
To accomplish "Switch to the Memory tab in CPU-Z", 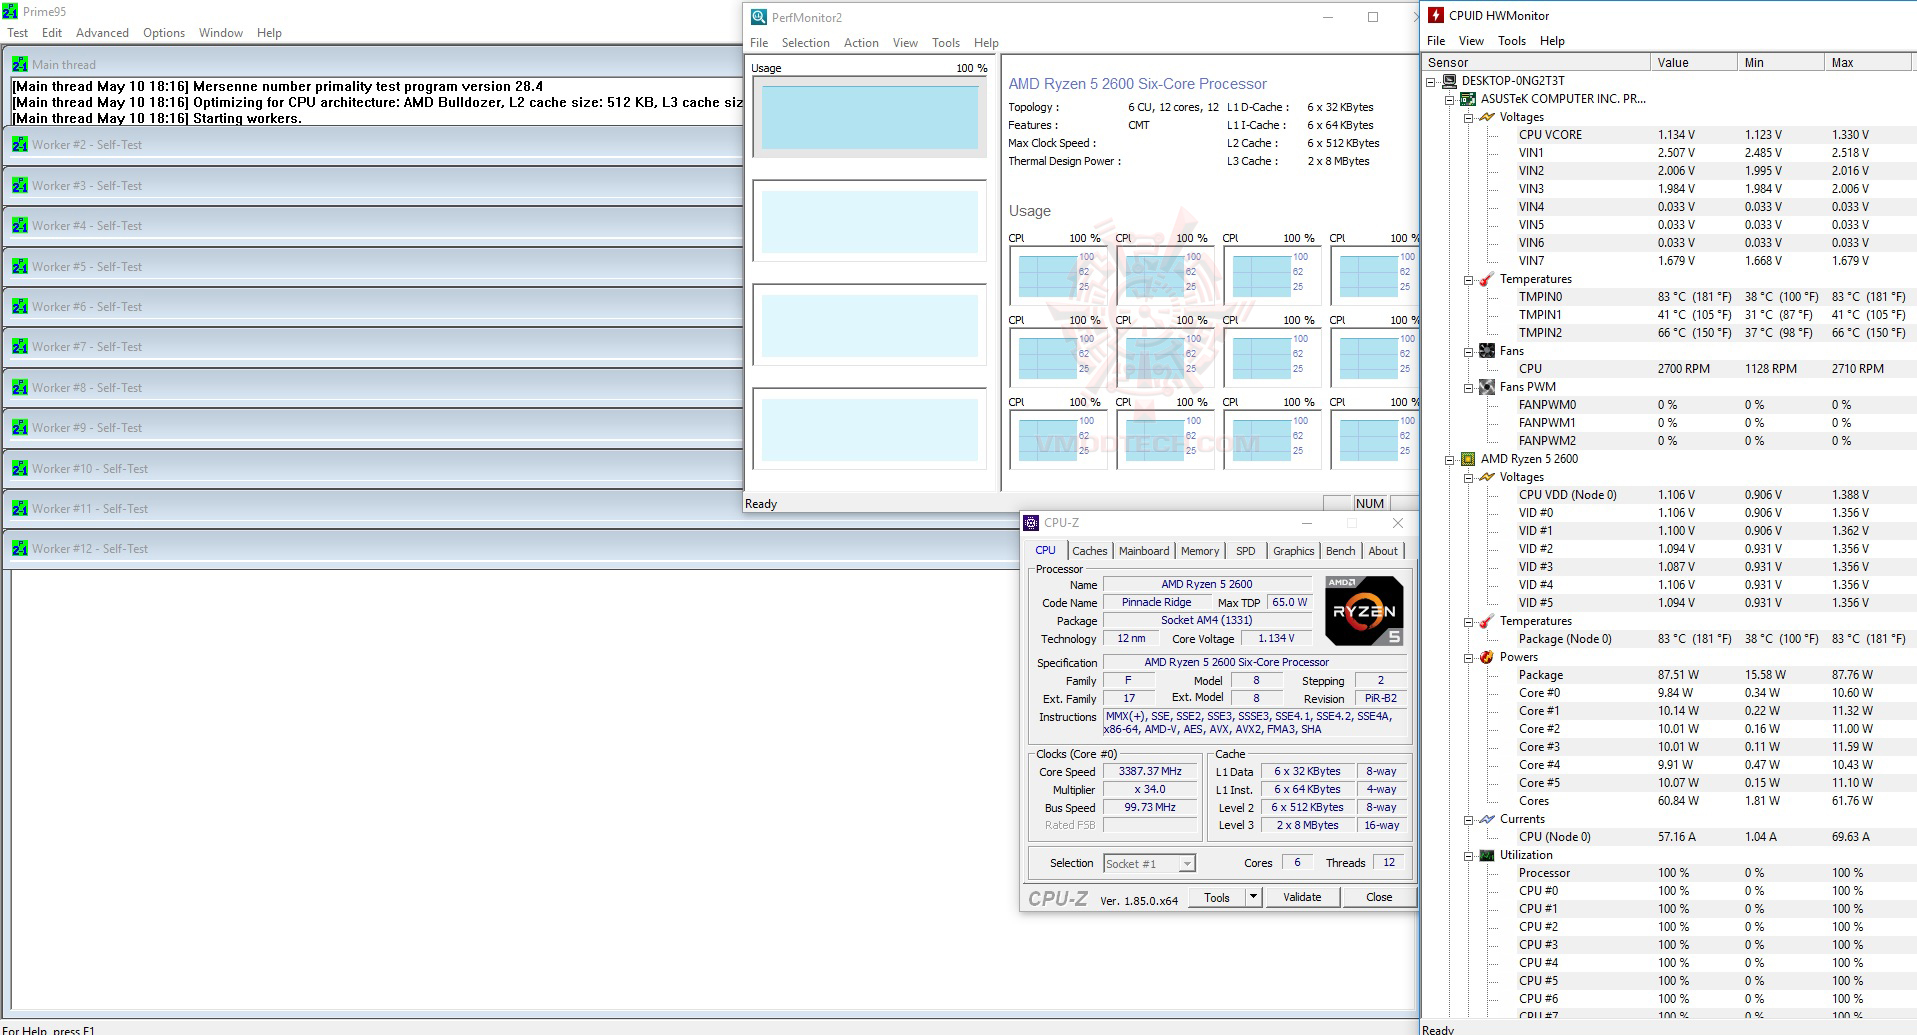I will pyautogui.click(x=1200, y=551).
